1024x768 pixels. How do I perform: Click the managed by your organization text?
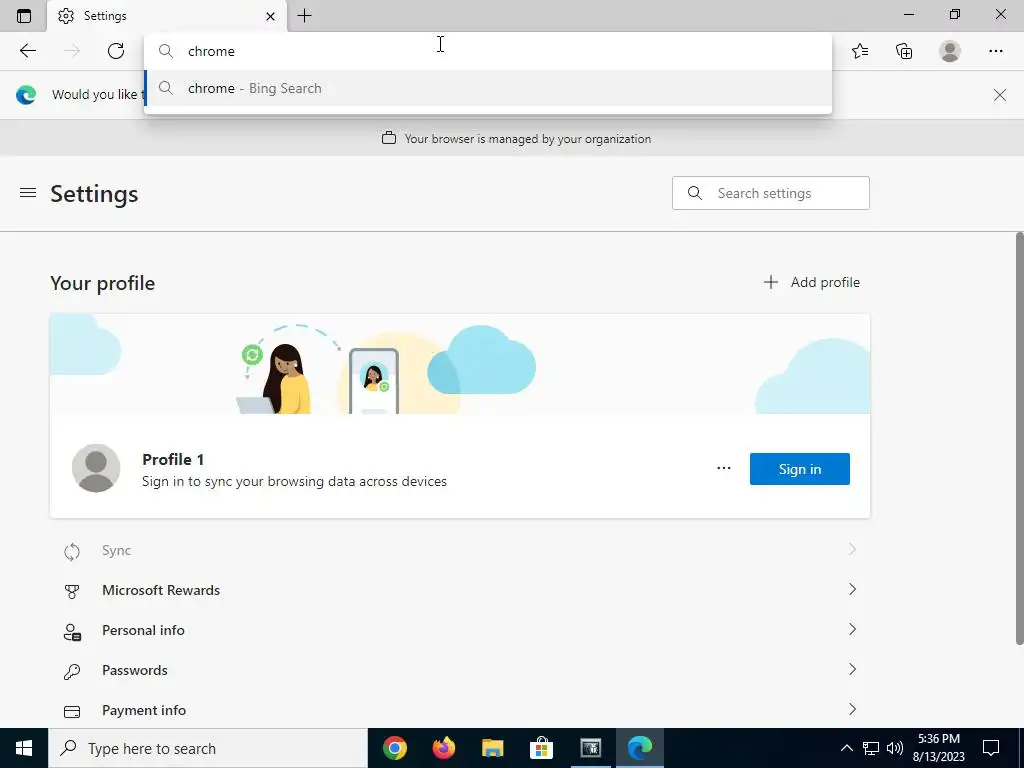[528, 138]
